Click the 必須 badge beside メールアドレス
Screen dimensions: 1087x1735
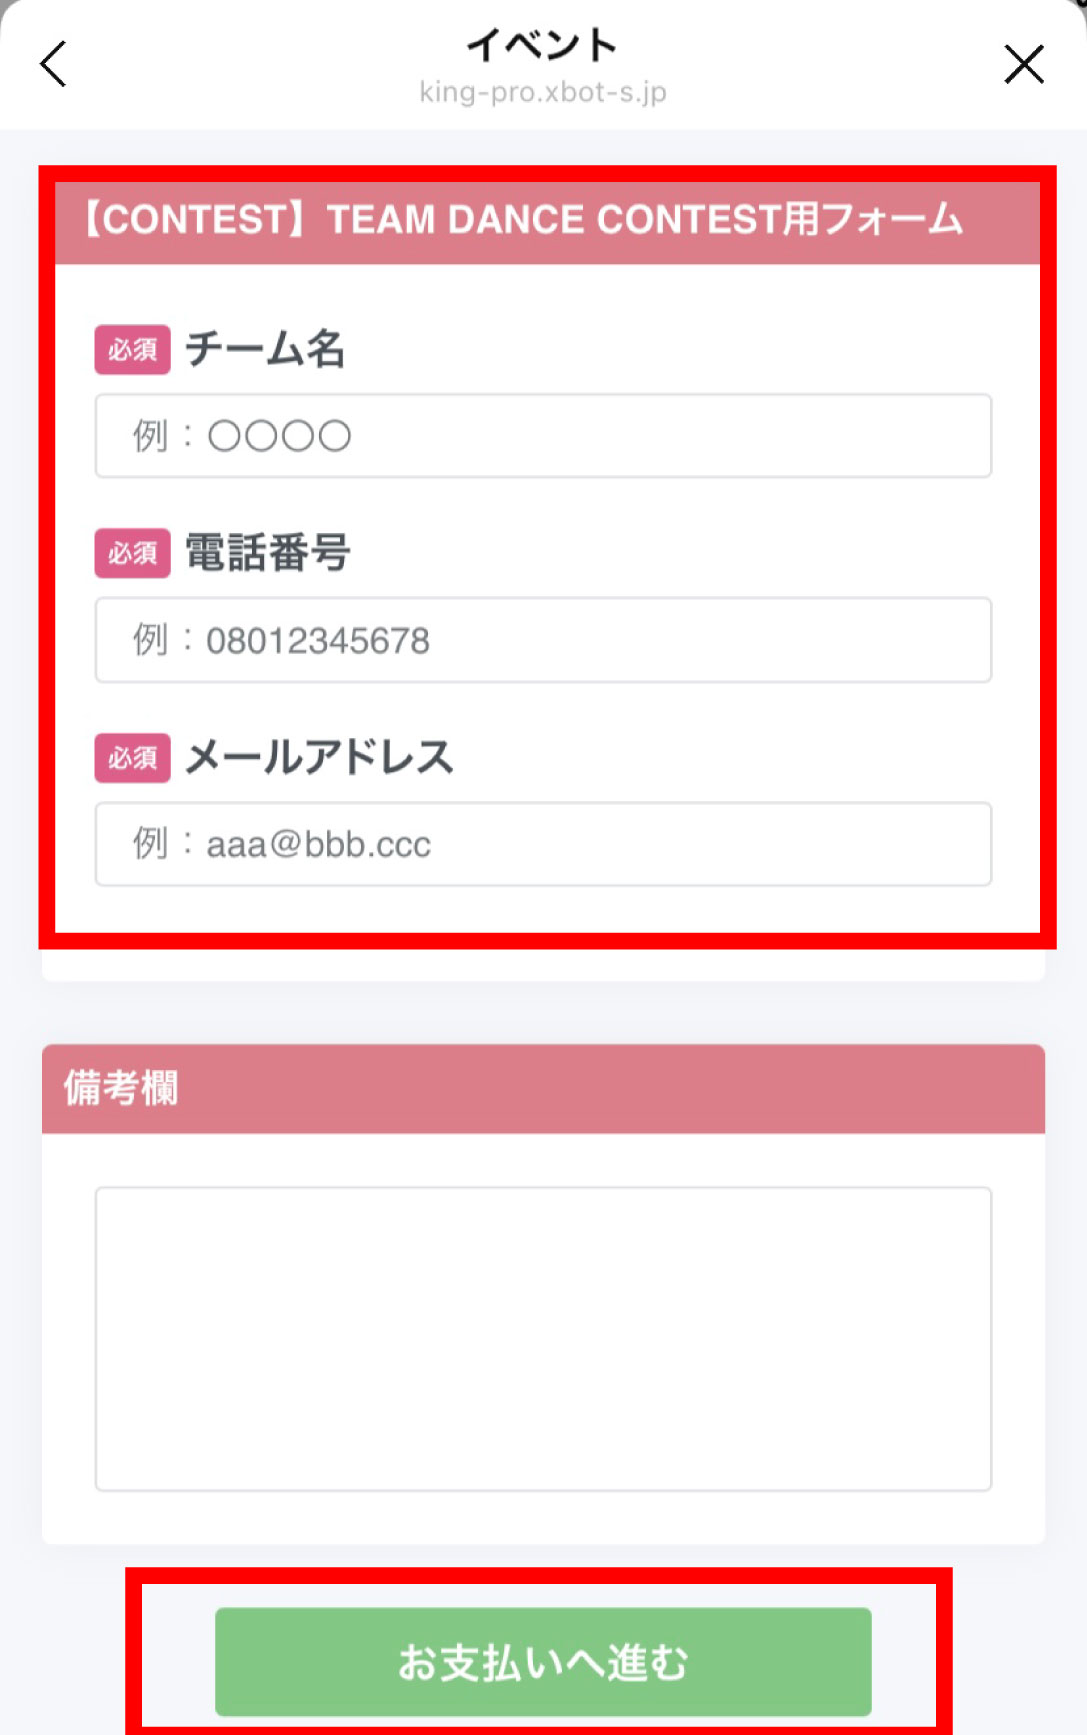(x=132, y=758)
